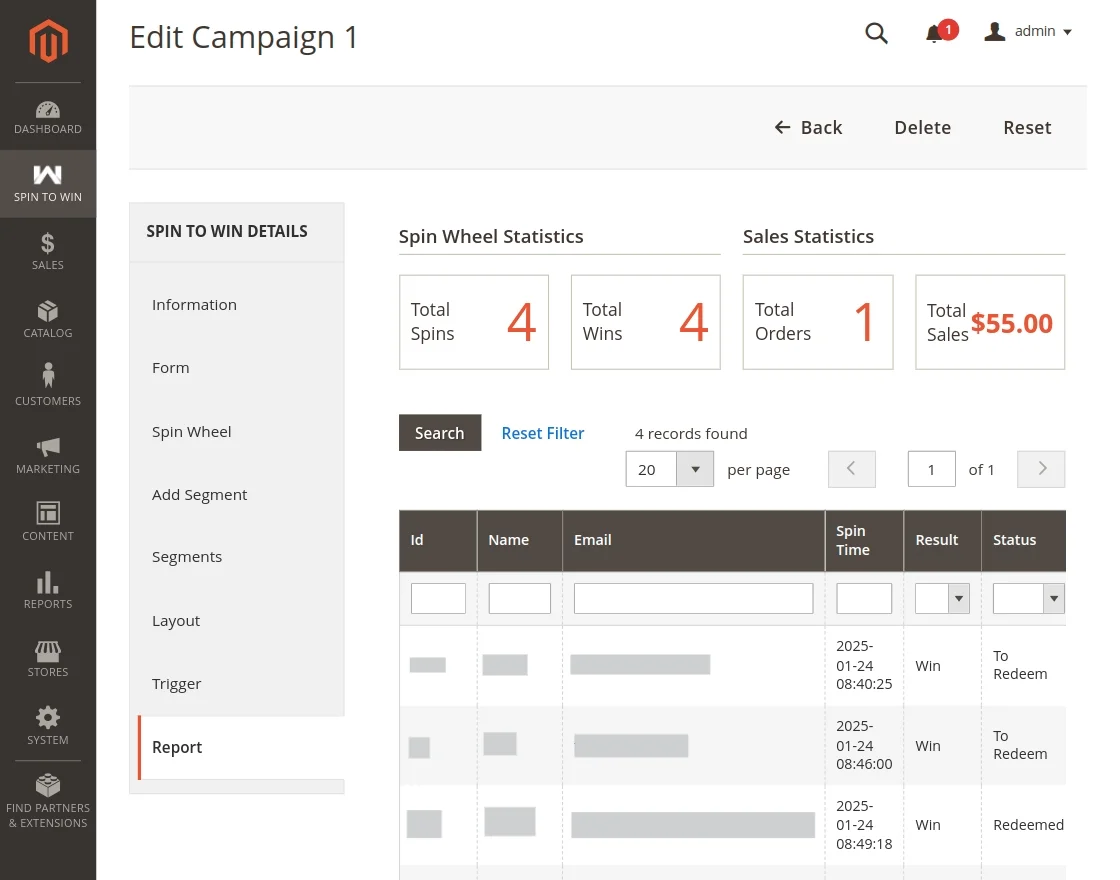The height and width of the screenshot is (880, 1120).
Task: Click the Back button
Action: [x=808, y=128]
